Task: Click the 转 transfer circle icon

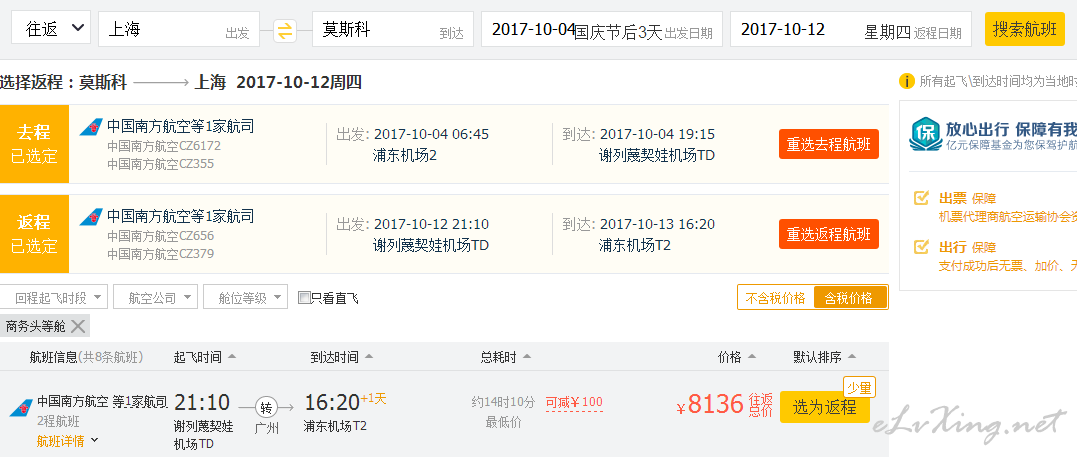Action: (x=266, y=408)
